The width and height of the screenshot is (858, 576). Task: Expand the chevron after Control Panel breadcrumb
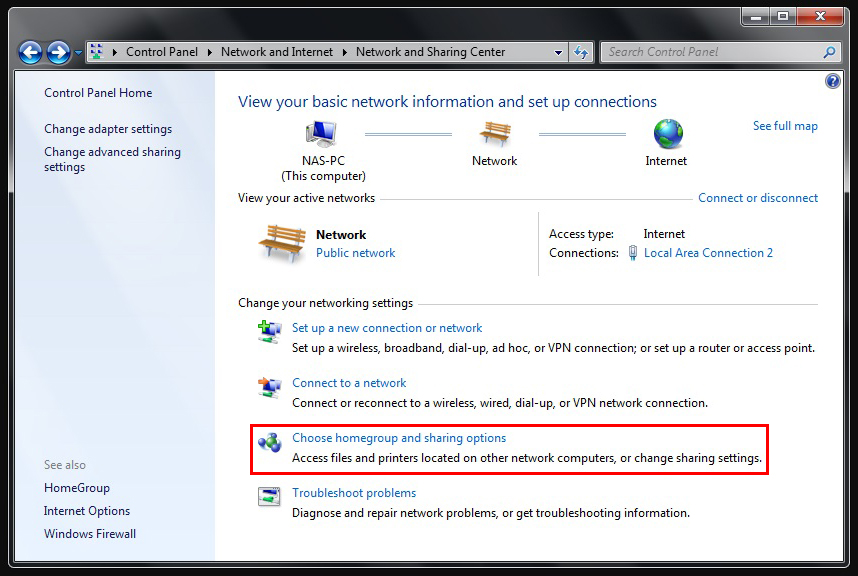coord(210,52)
